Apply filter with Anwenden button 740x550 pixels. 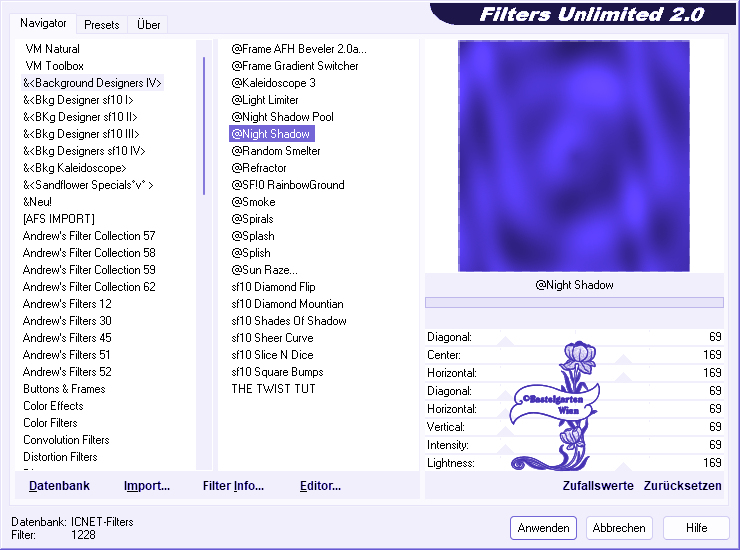click(x=543, y=528)
